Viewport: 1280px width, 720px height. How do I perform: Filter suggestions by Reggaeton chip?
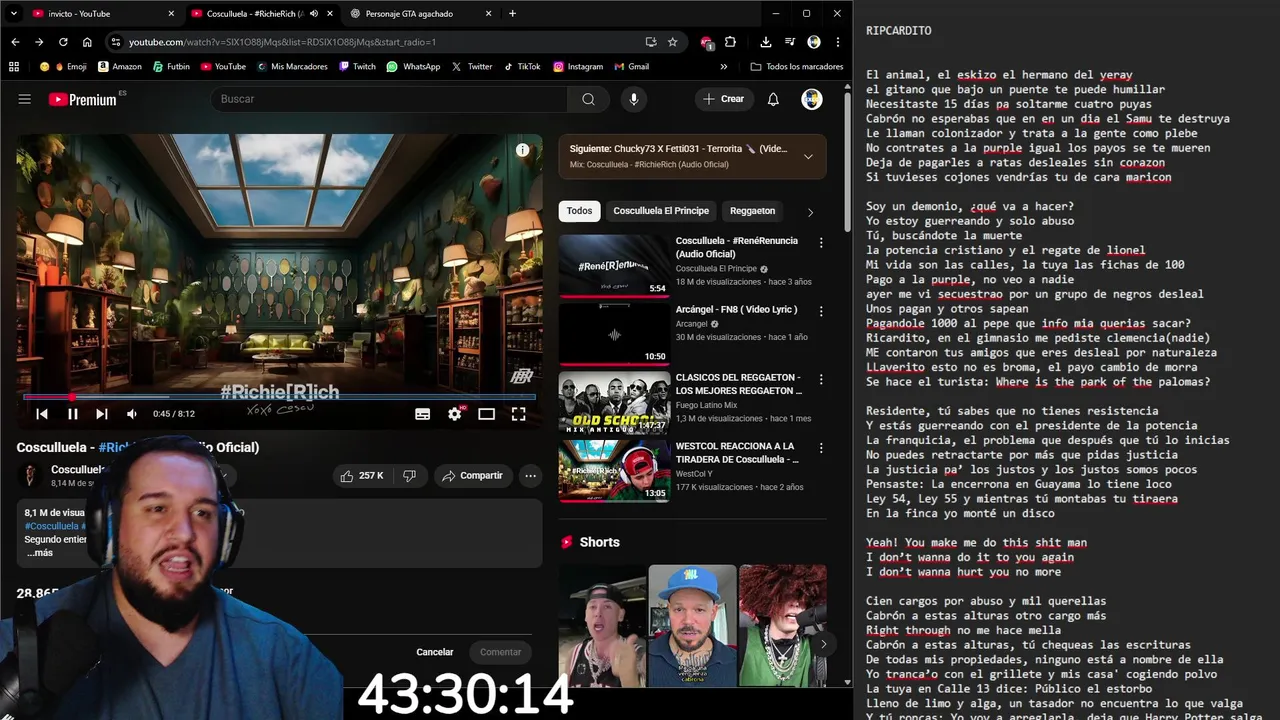(752, 211)
